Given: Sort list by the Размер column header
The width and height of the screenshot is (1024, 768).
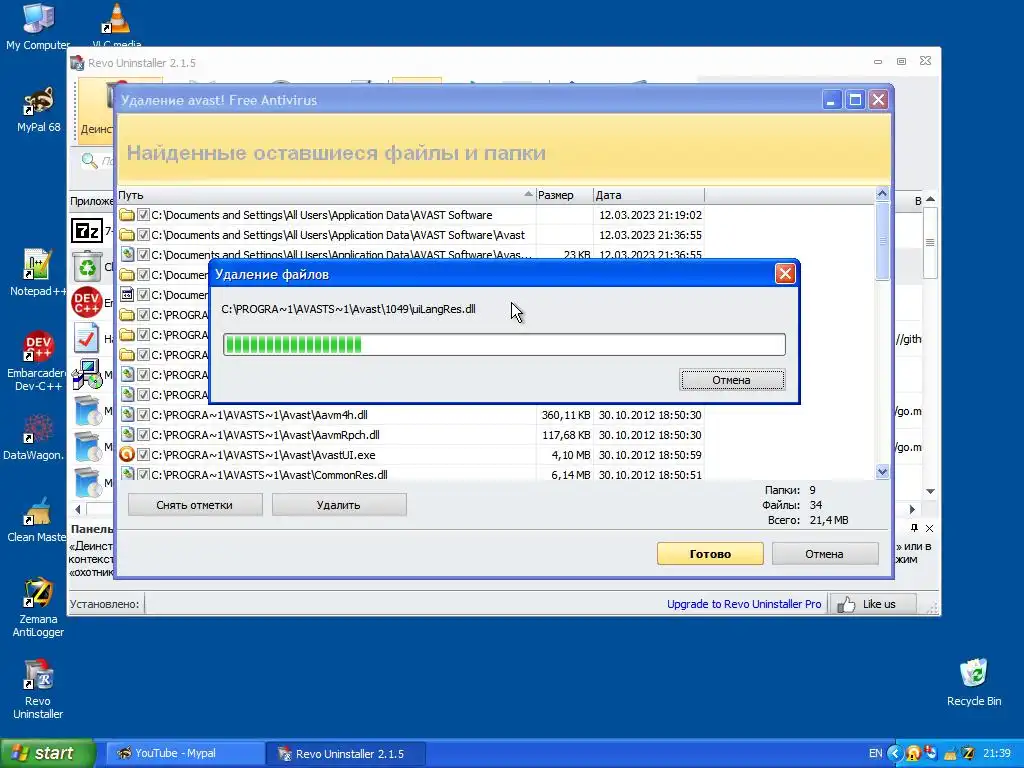Looking at the screenshot, I should tap(564, 195).
